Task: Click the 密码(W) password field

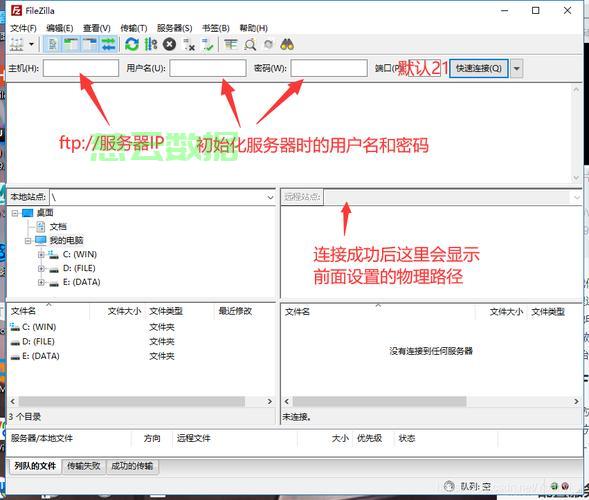Action: [329, 68]
